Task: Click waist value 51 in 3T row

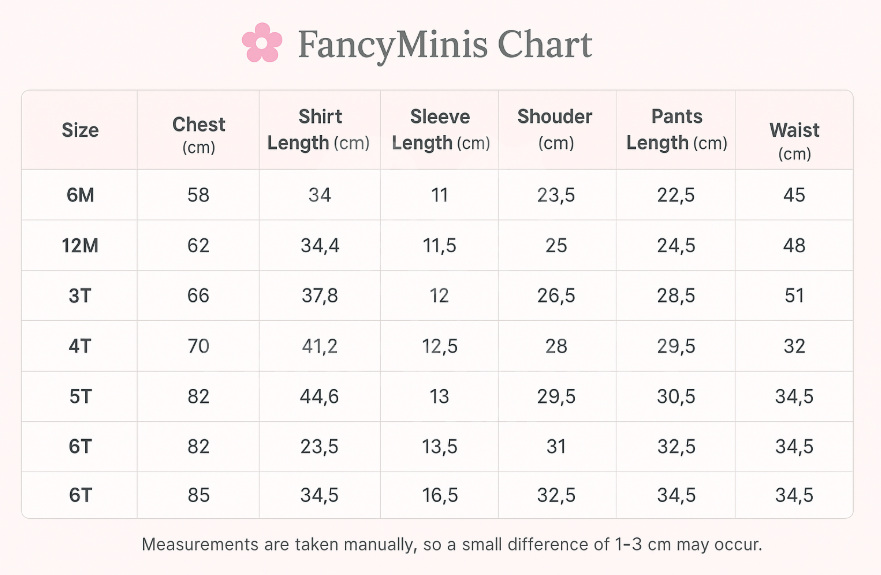Action: pos(794,296)
